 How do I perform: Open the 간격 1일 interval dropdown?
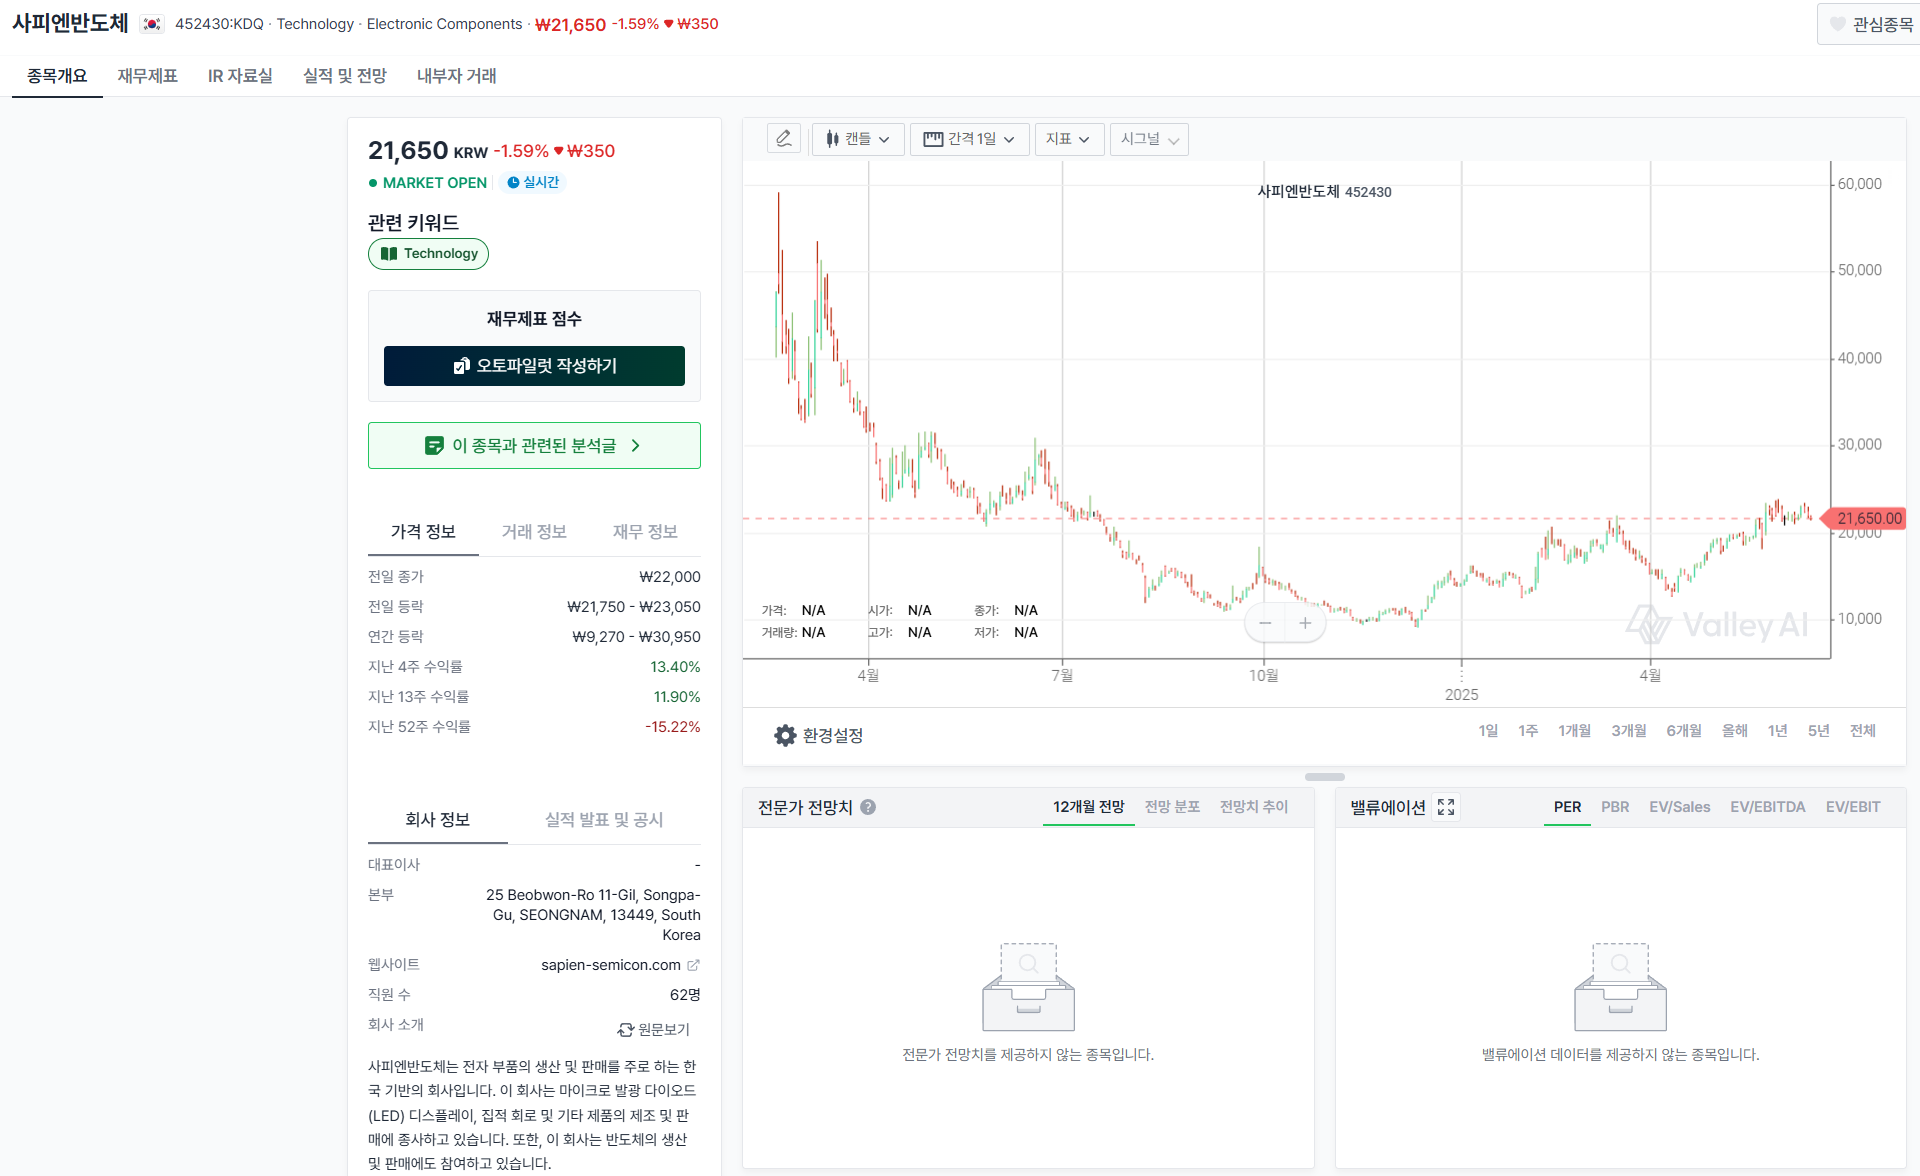pyautogui.click(x=969, y=139)
